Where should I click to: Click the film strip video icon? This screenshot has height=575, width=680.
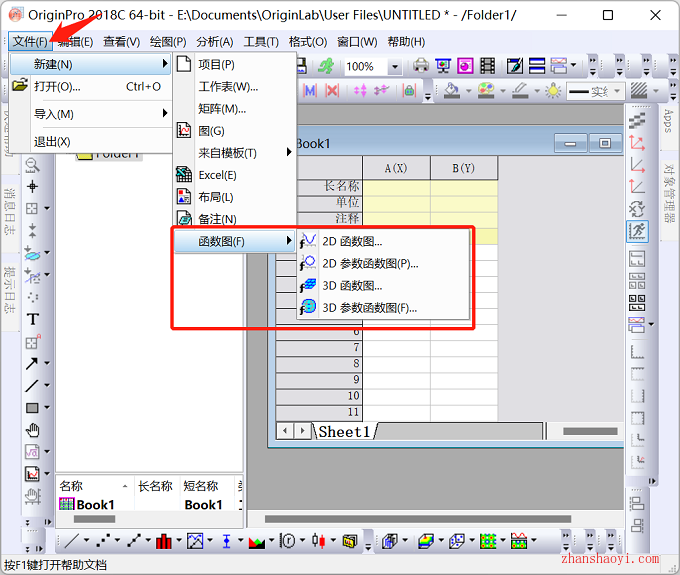coord(488,66)
